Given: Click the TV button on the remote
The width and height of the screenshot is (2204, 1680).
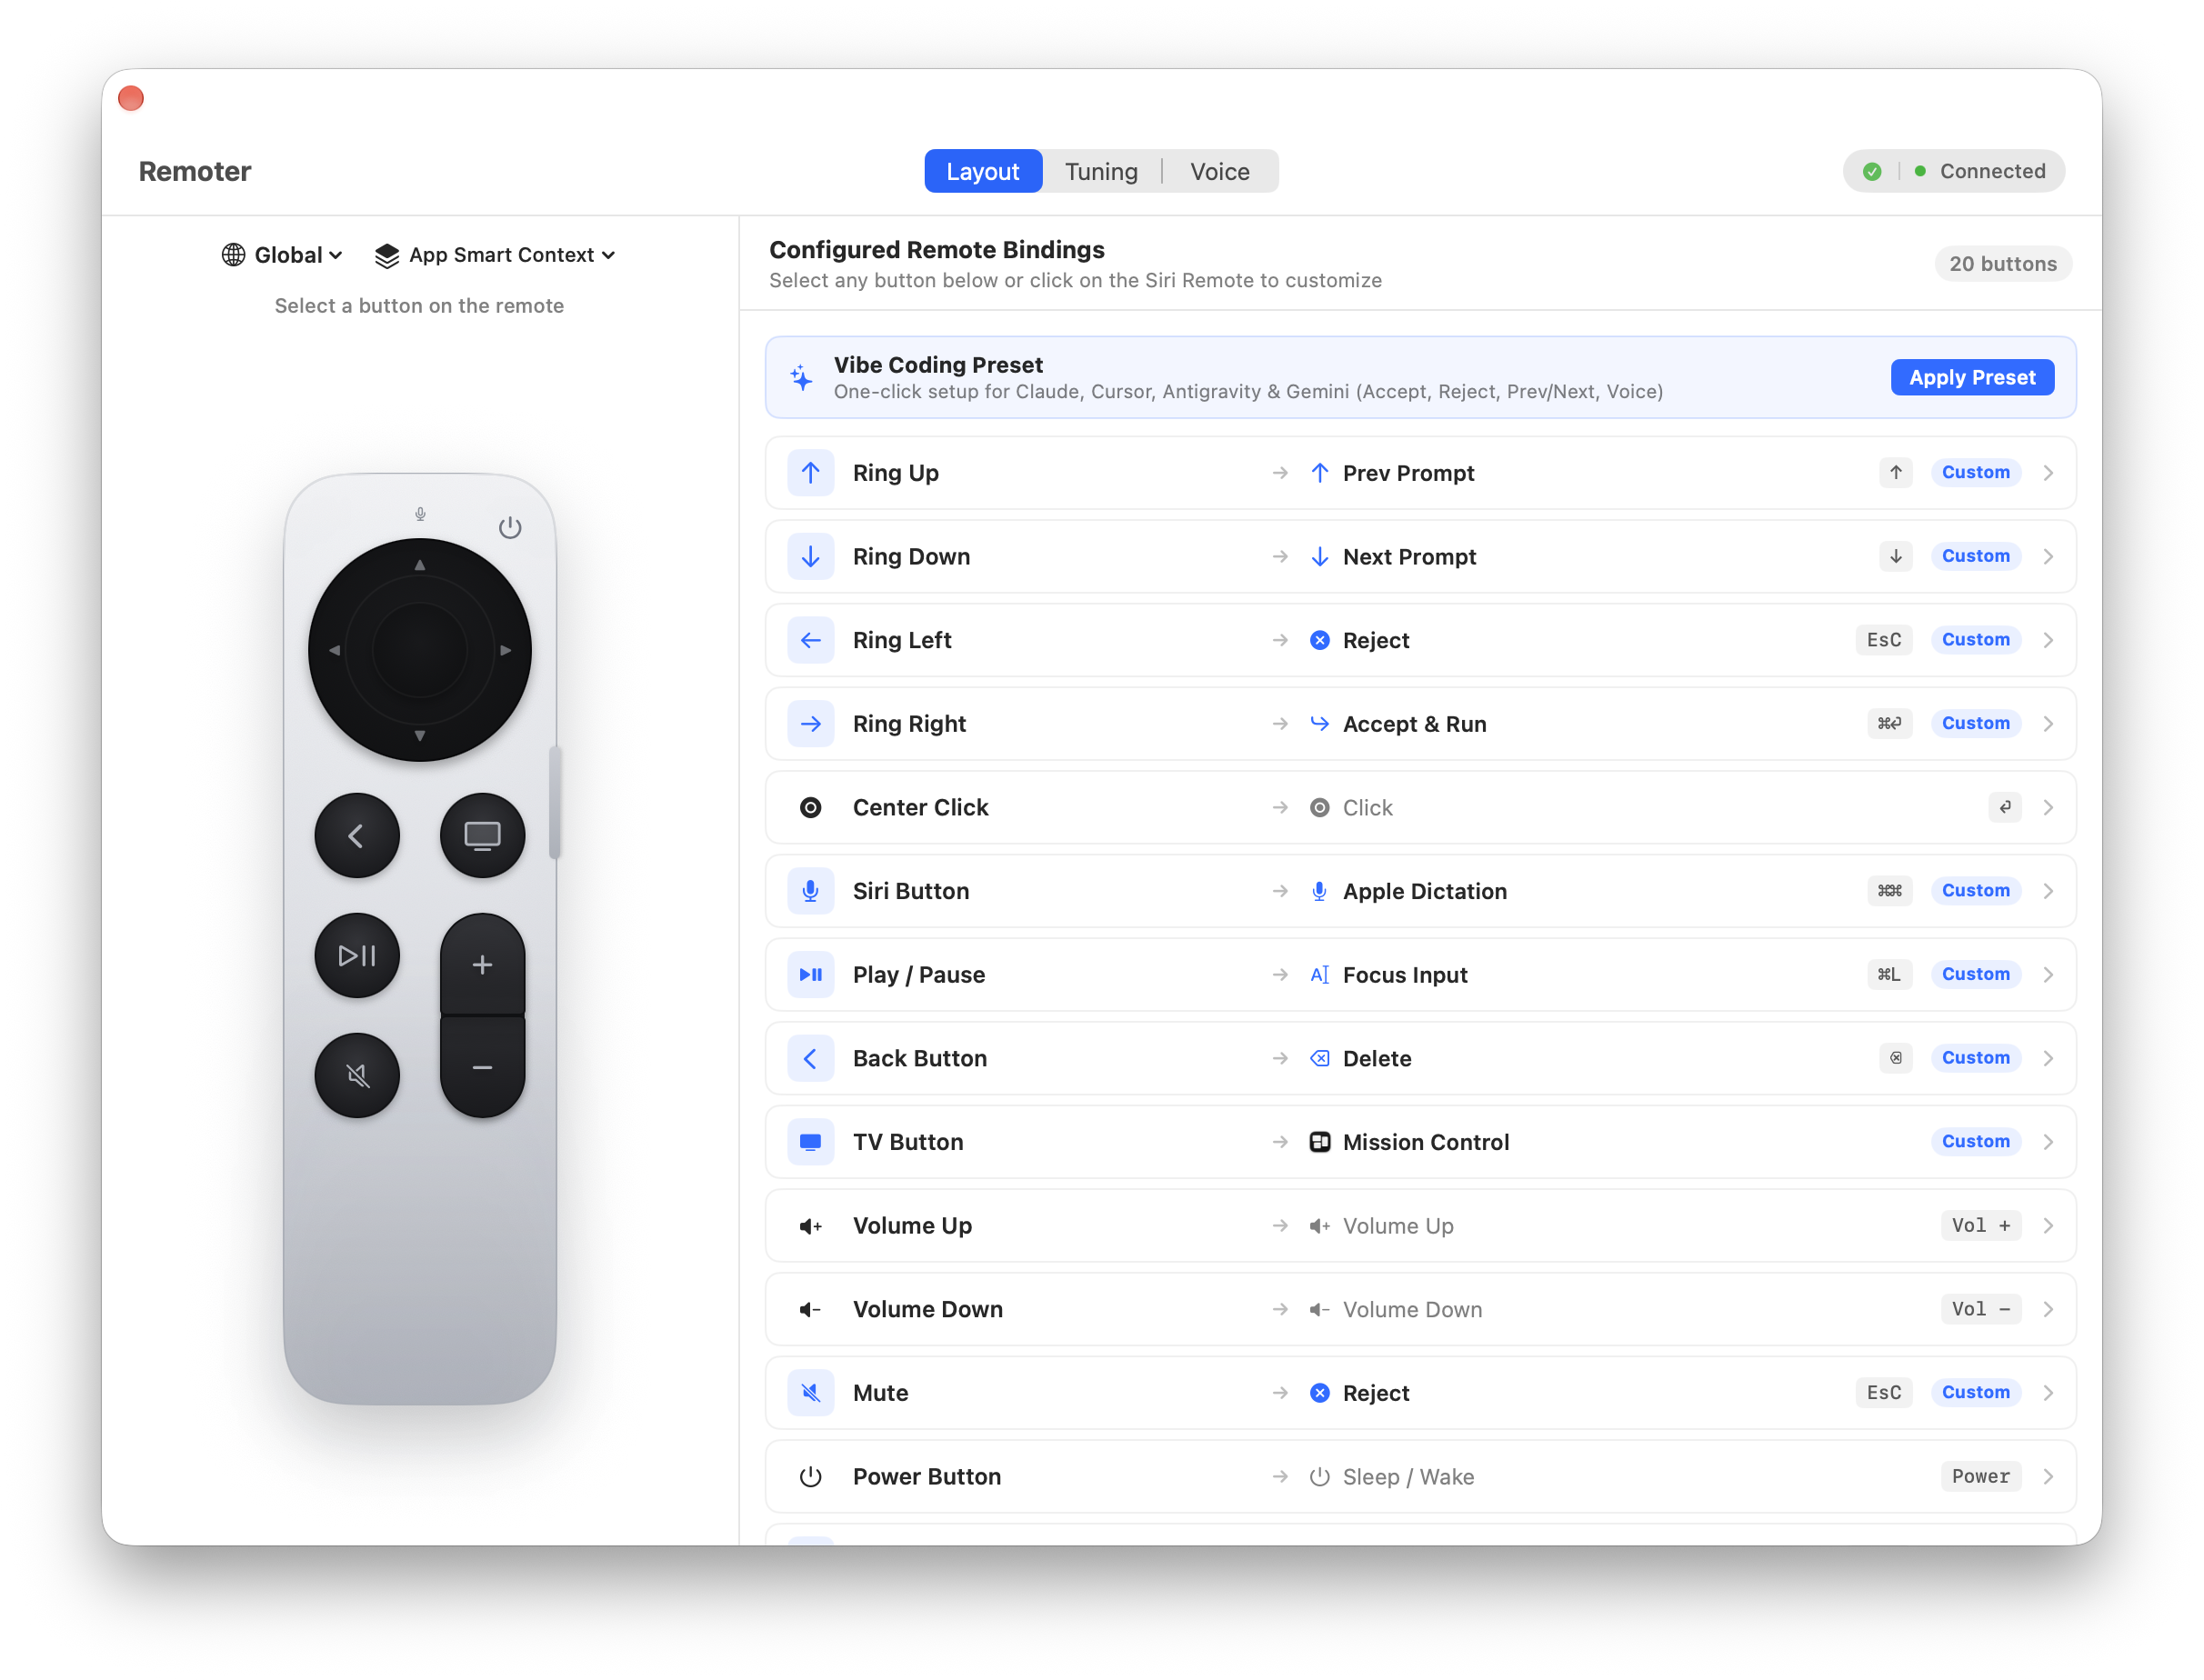Looking at the screenshot, I should coord(482,835).
